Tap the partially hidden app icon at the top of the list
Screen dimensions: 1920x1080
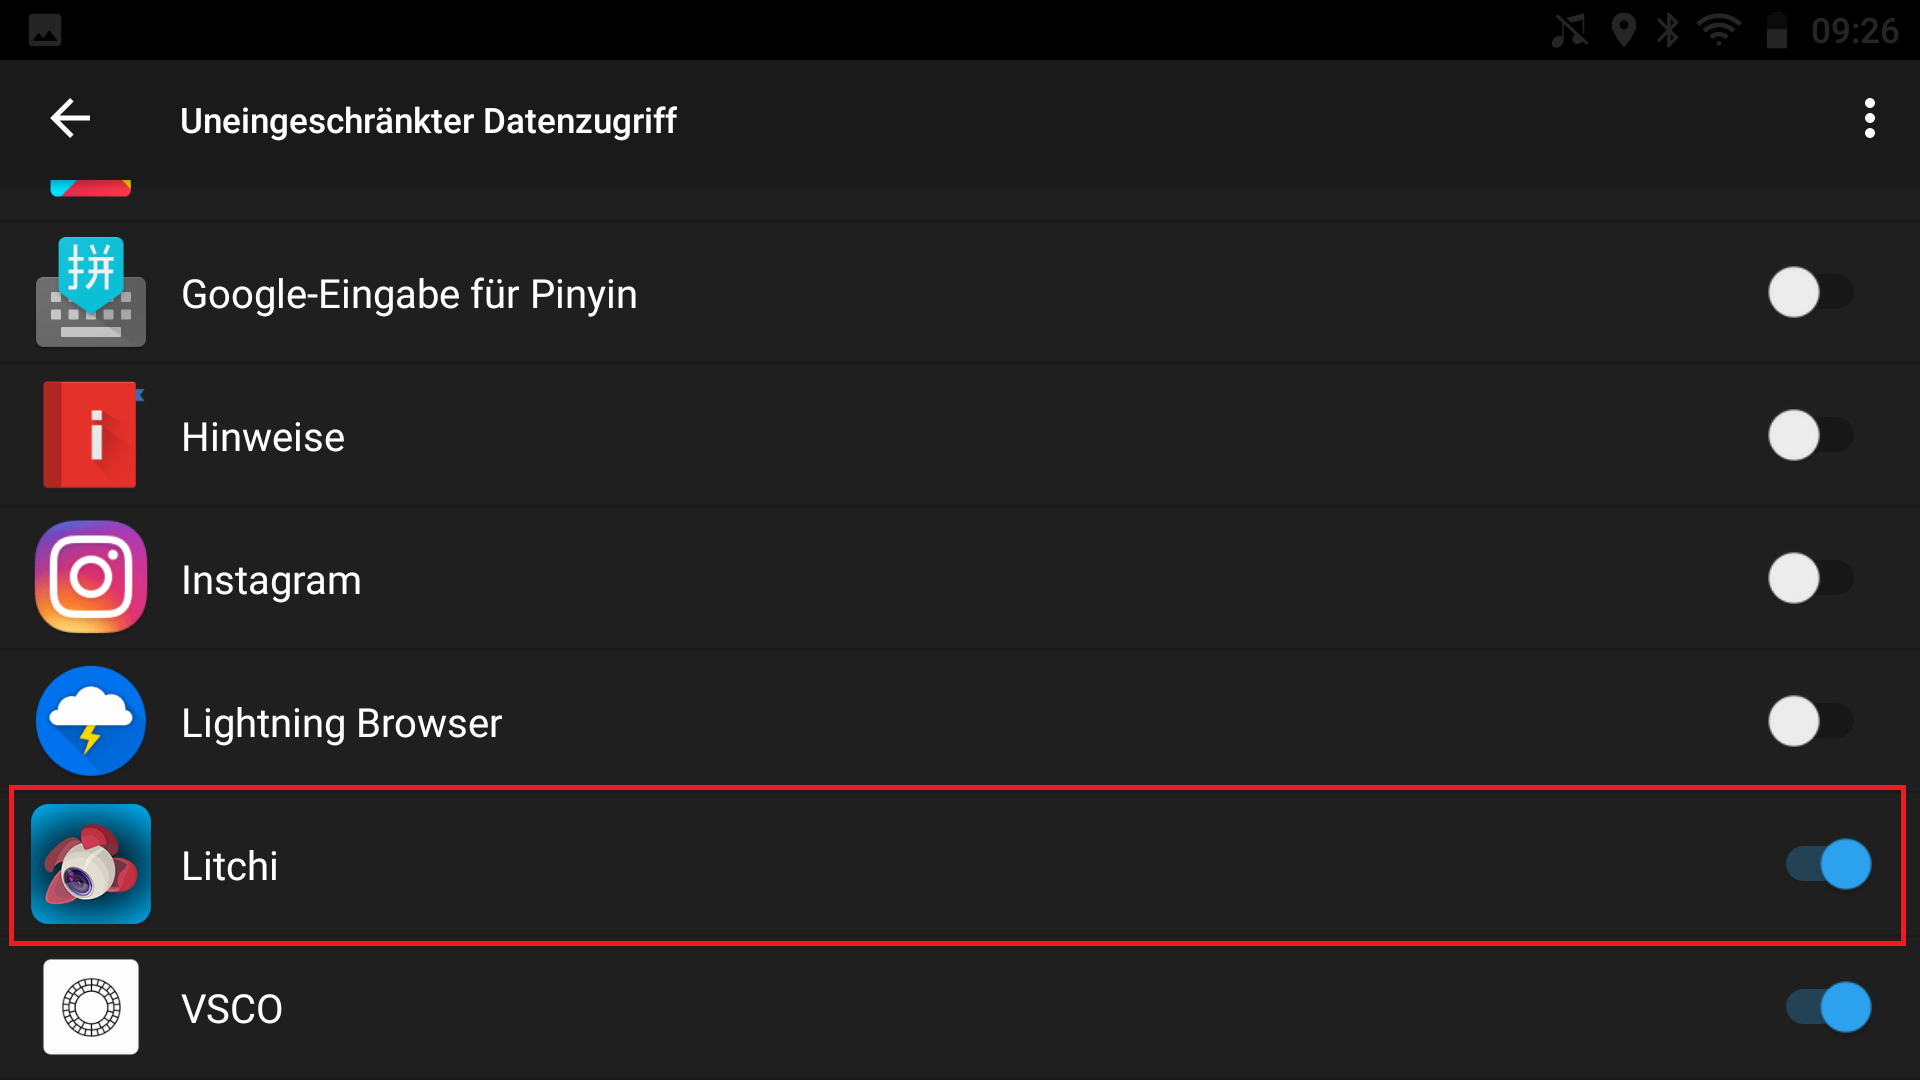(x=91, y=188)
